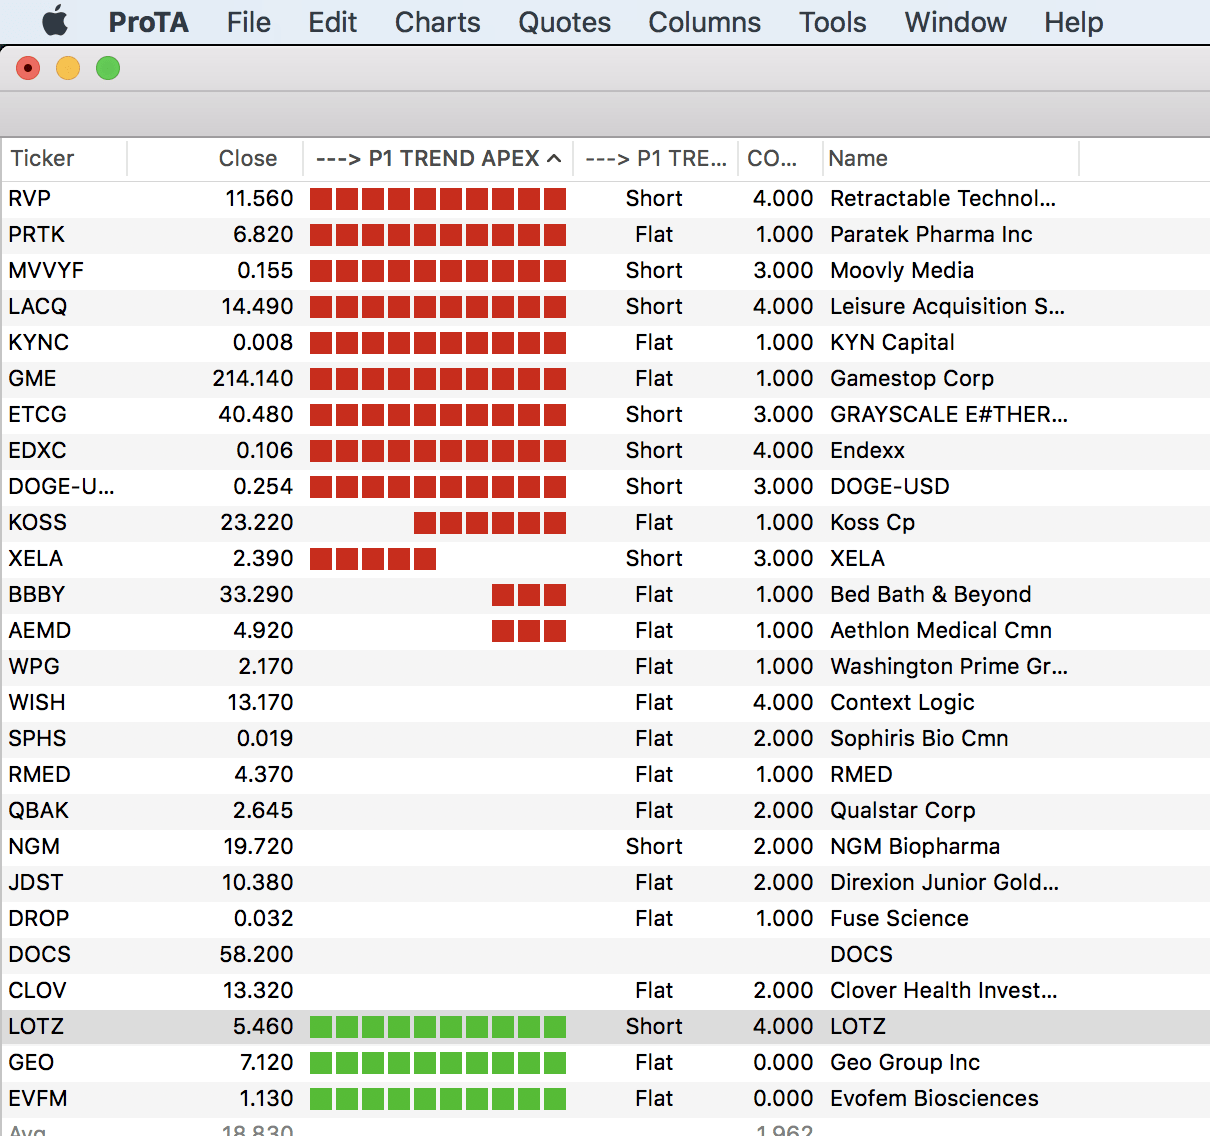This screenshot has height=1136, width=1210.
Task: Open the Help menu
Action: click(x=1073, y=22)
